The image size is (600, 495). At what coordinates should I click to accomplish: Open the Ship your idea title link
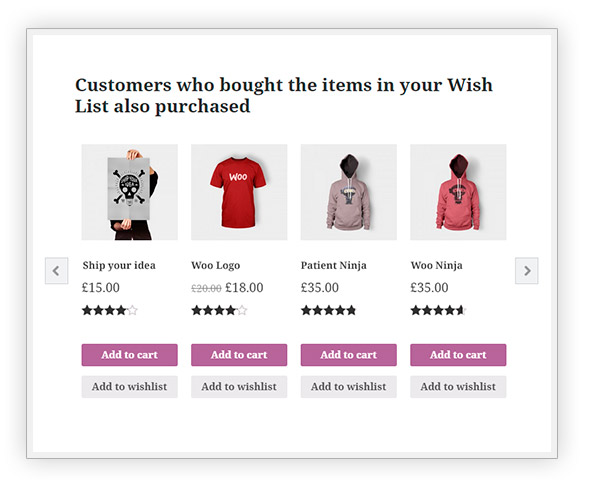[x=119, y=266]
